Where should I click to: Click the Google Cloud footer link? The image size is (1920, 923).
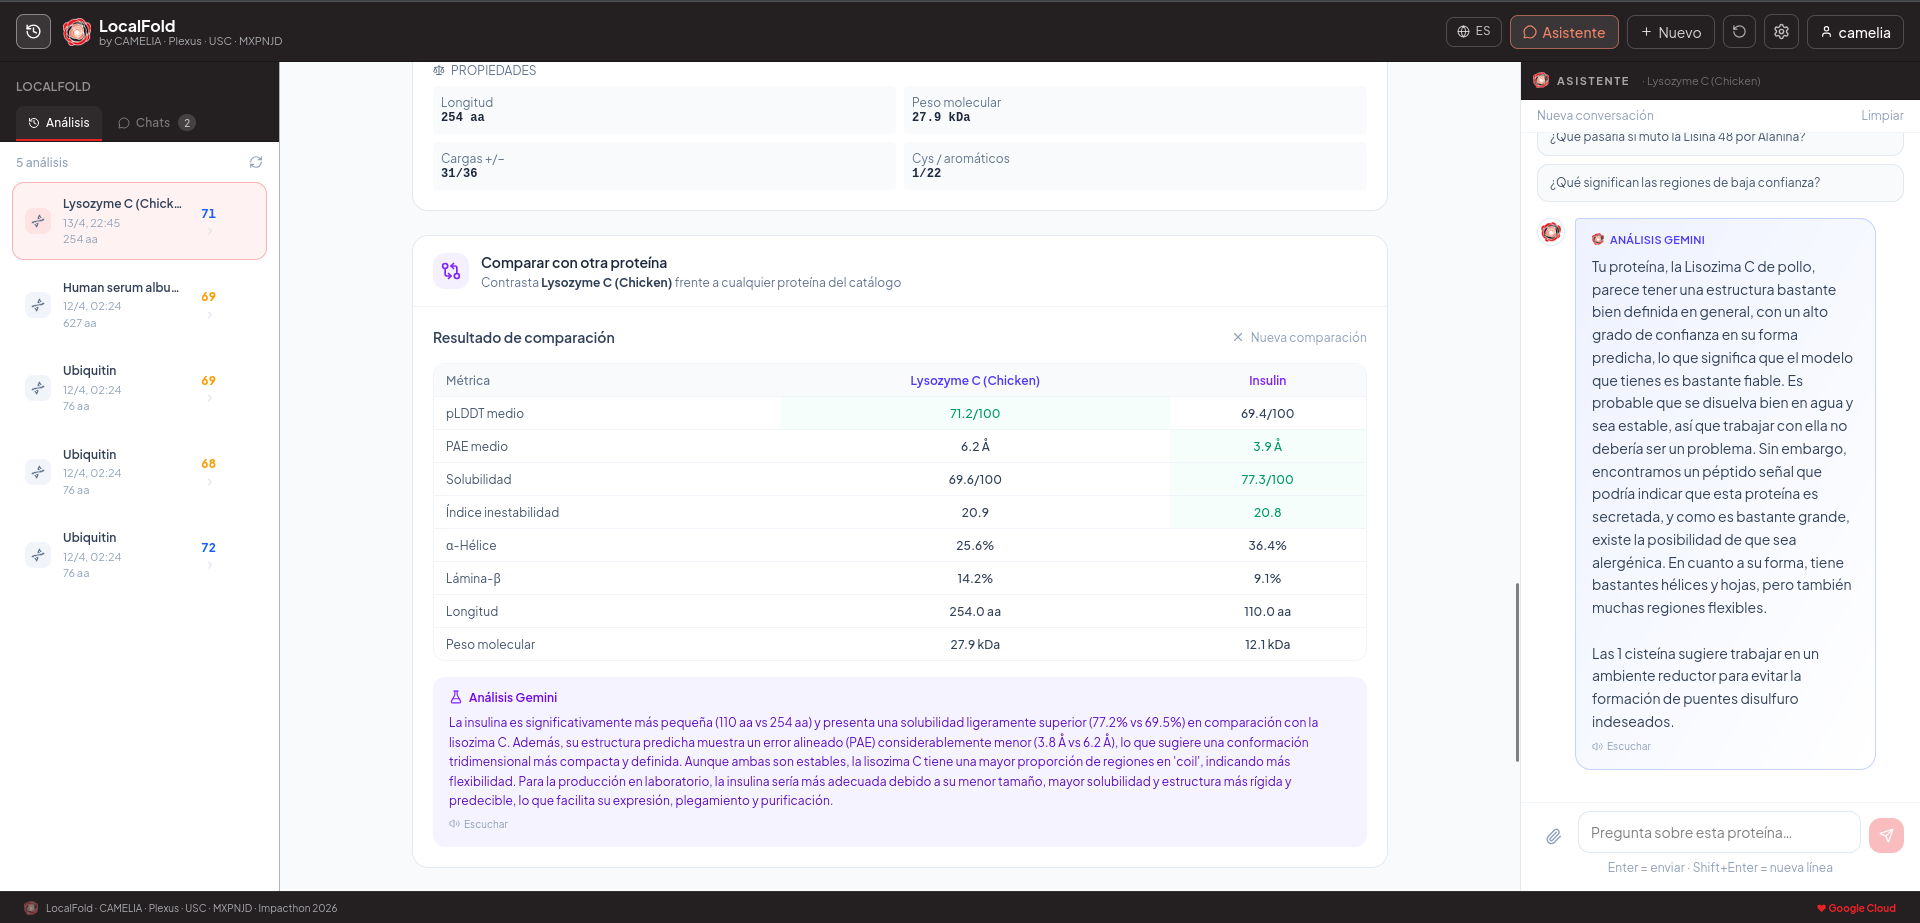(x=1856, y=908)
